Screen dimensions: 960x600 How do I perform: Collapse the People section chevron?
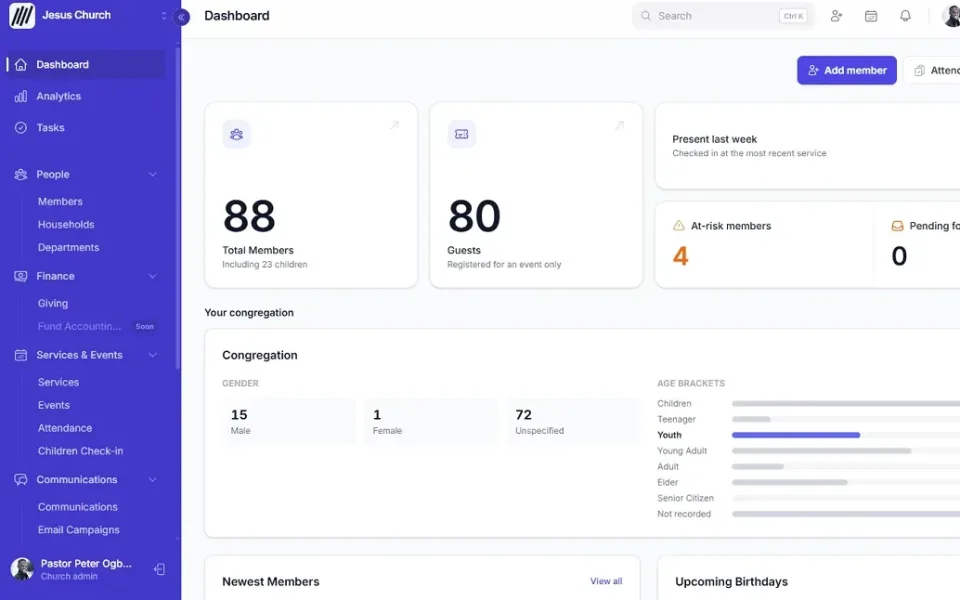pyautogui.click(x=152, y=174)
